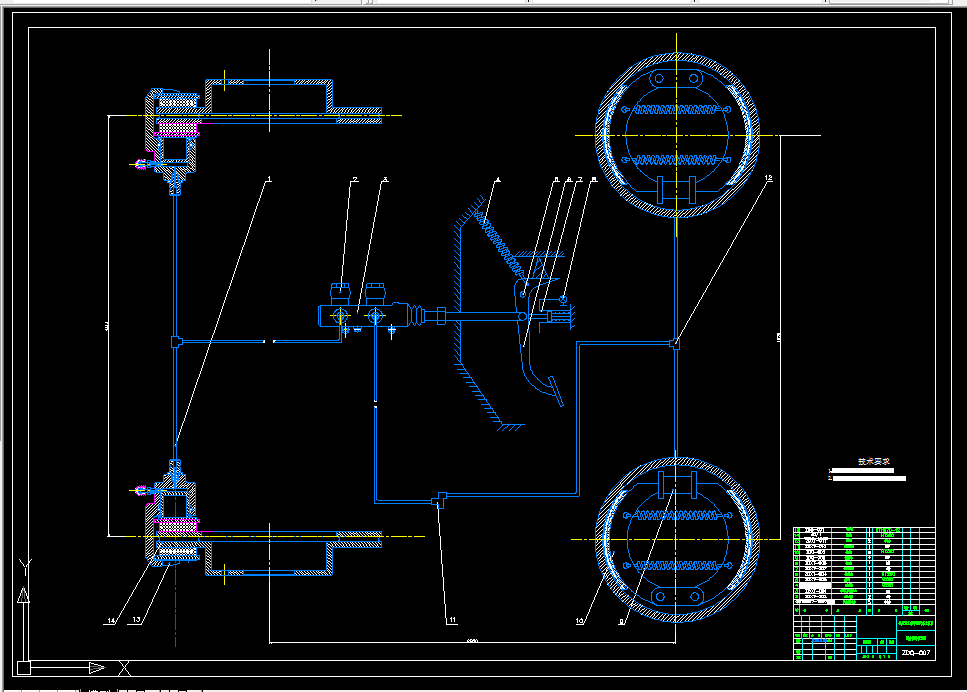This screenshot has height=692, width=967.
Task: Click callout number 12 label
Action: tap(768, 178)
